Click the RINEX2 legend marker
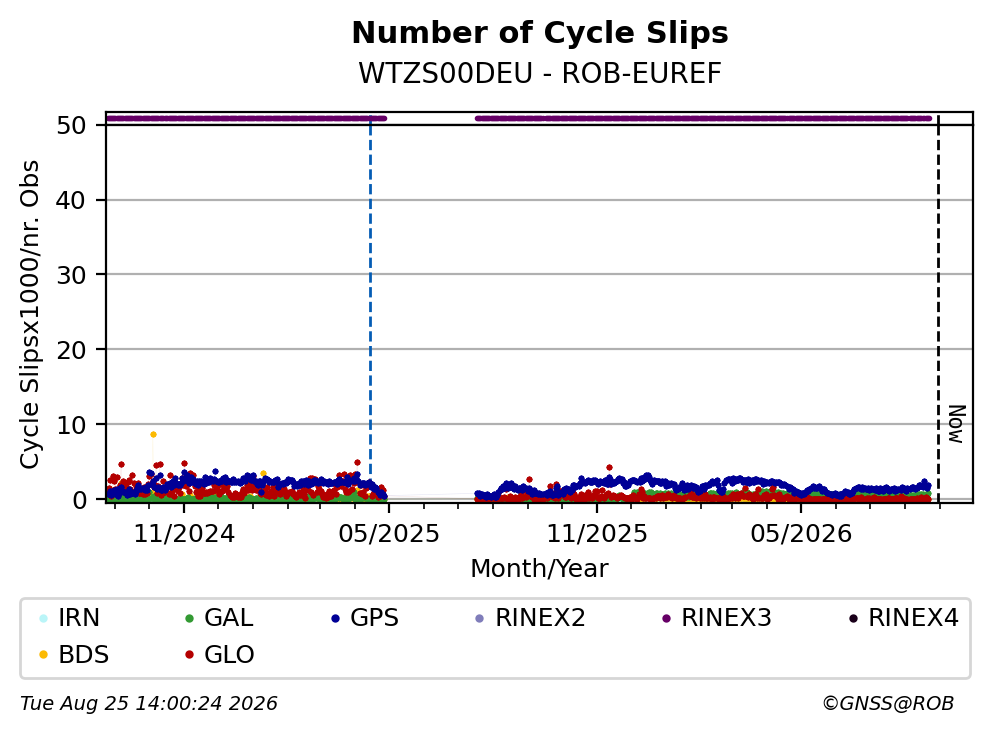Screen dimensions: 993x734 479,618
